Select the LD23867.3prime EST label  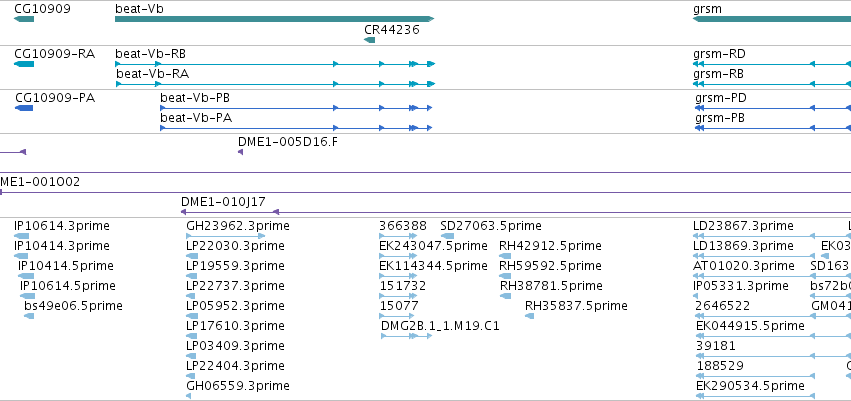pyautogui.click(x=743, y=226)
